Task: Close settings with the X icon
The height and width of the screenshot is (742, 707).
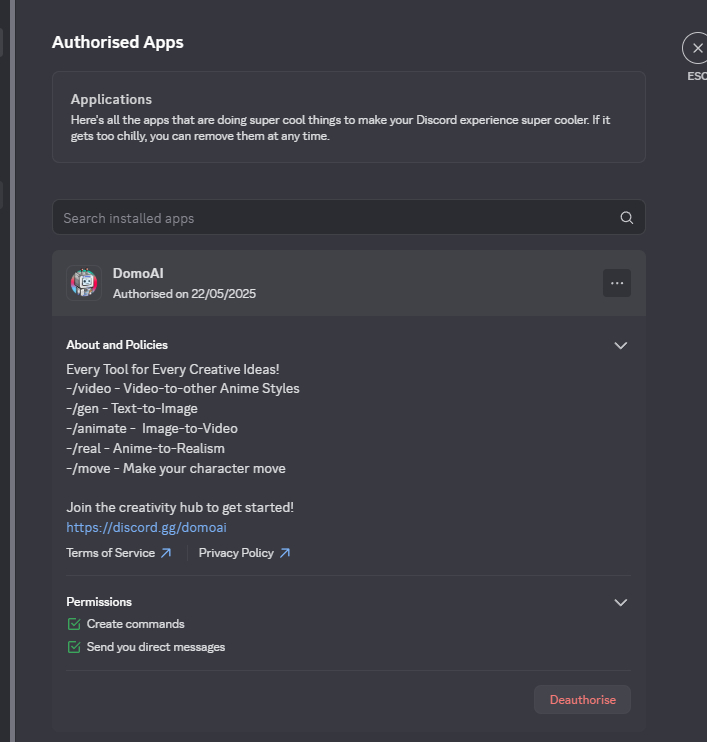Action: click(x=697, y=48)
